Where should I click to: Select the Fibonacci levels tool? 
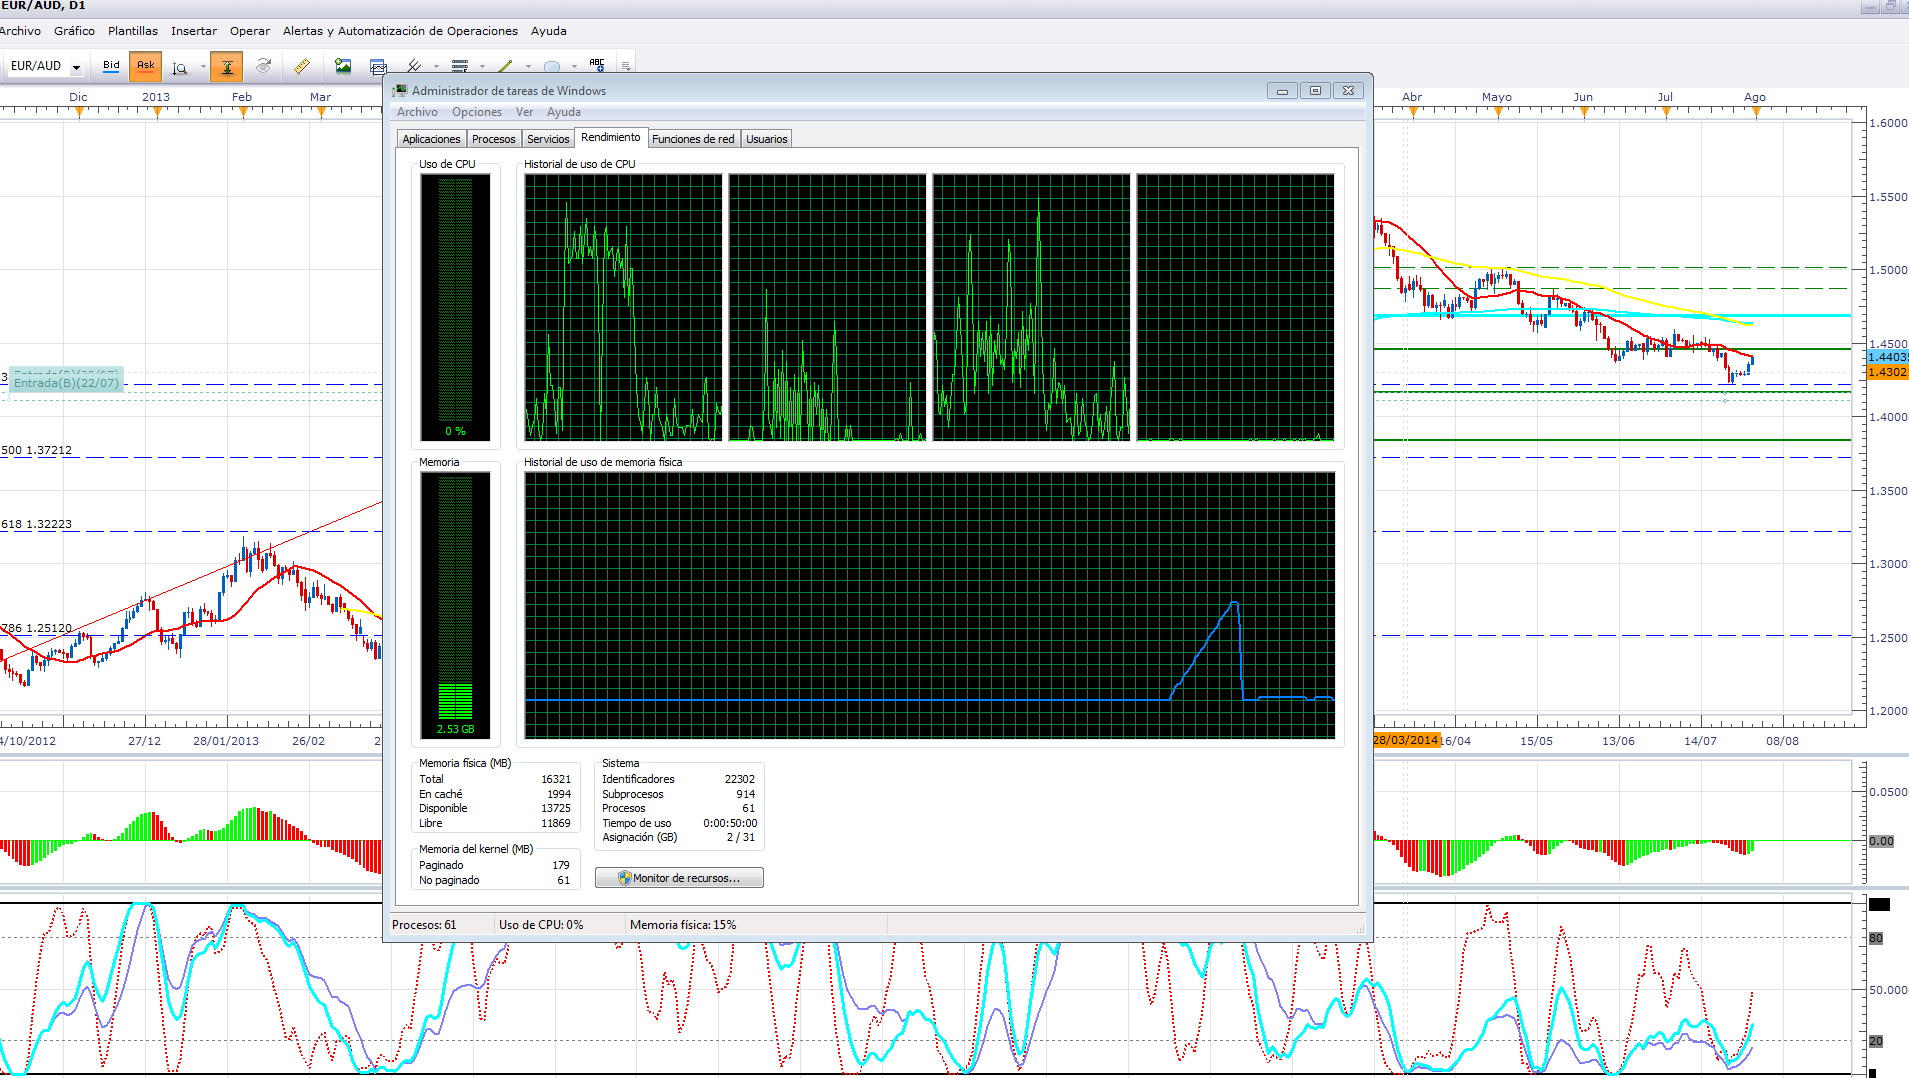(460, 67)
